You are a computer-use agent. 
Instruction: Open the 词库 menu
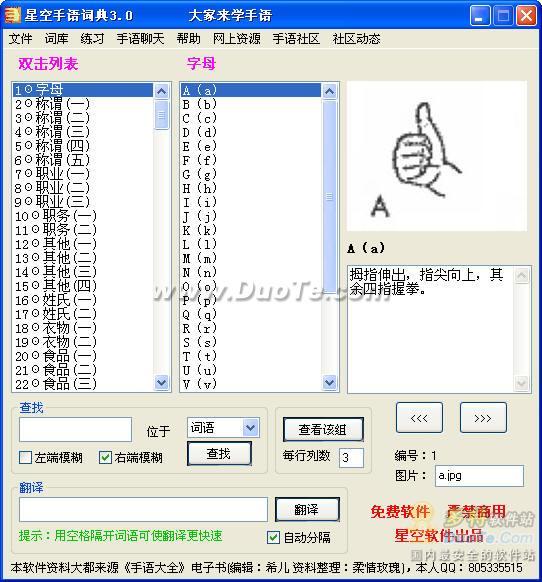coord(56,39)
